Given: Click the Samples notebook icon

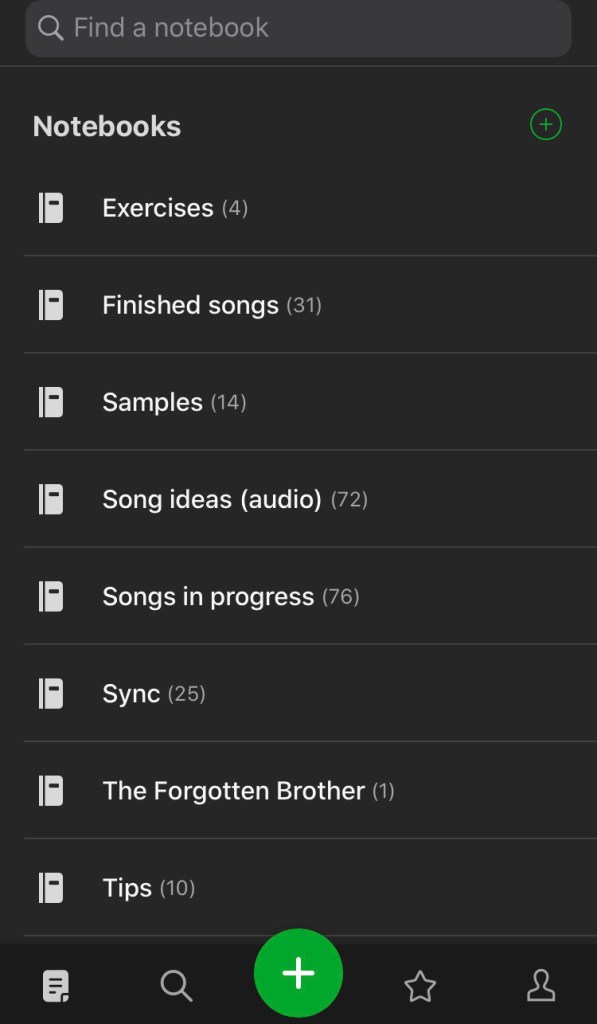Looking at the screenshot, I should click(x=51, y=402).
